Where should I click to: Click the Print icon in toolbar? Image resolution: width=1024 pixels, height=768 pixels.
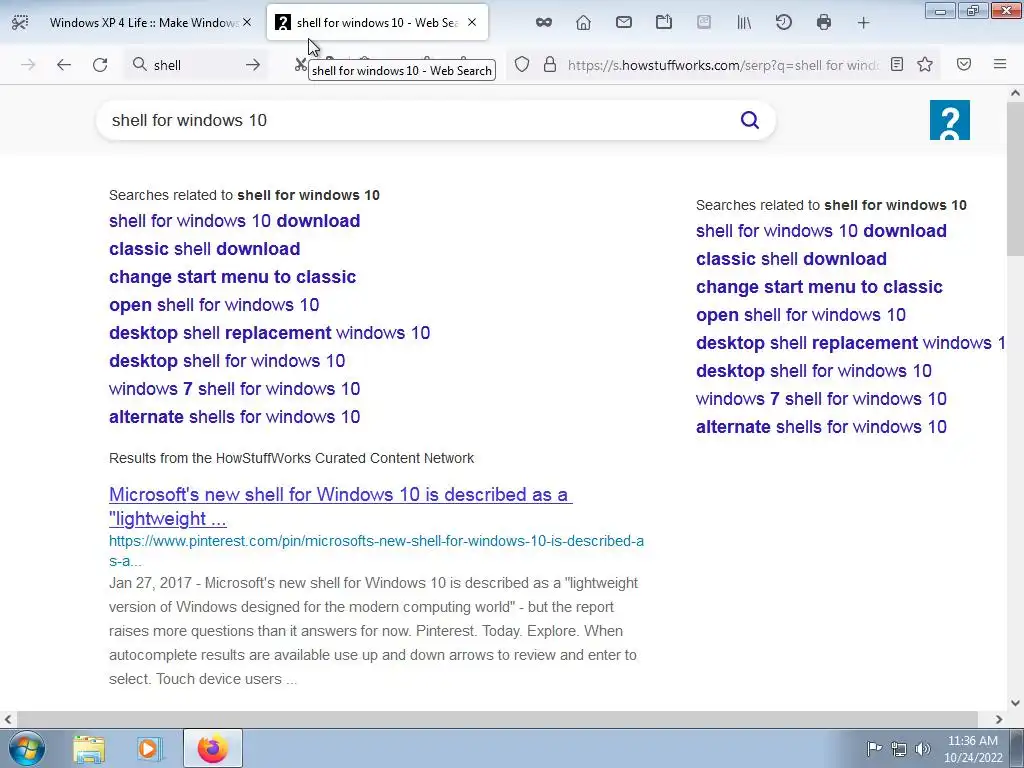(x=824, y=23)
